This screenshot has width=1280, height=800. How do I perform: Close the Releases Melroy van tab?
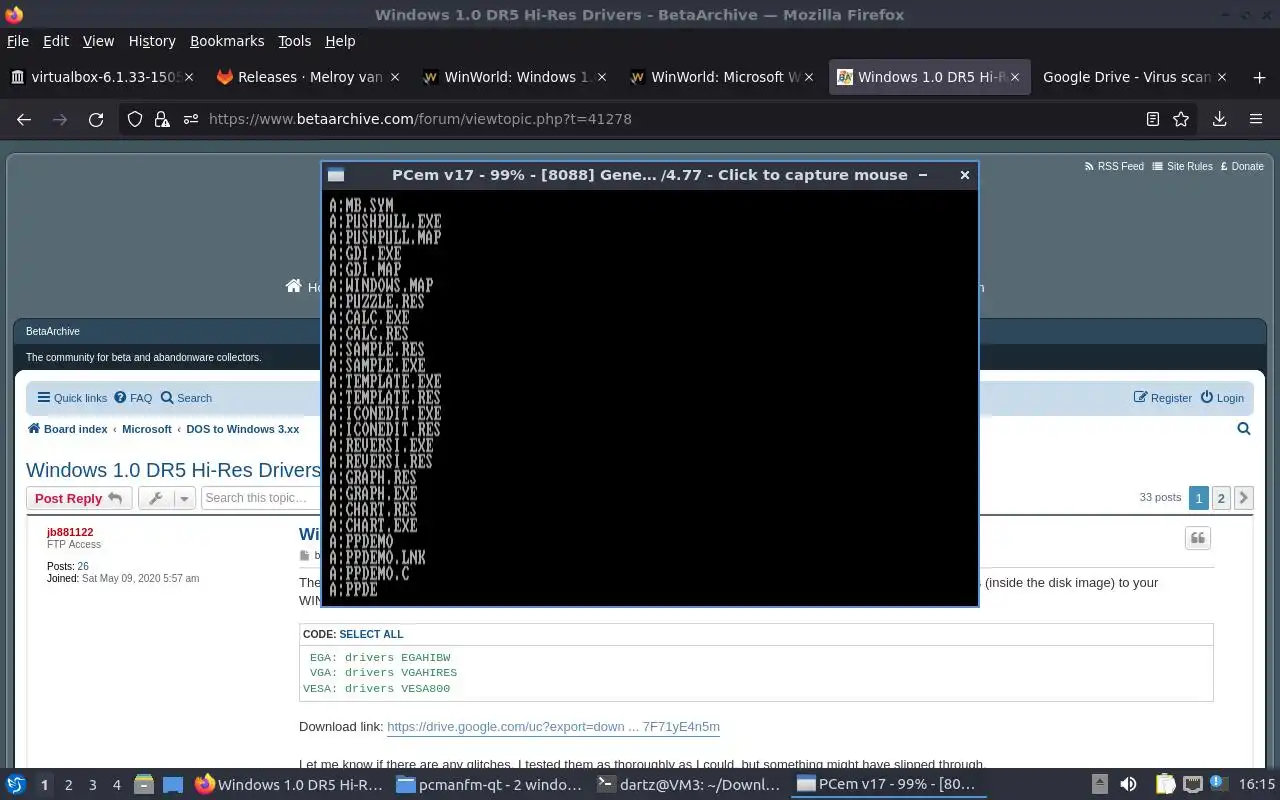[395, 77]
